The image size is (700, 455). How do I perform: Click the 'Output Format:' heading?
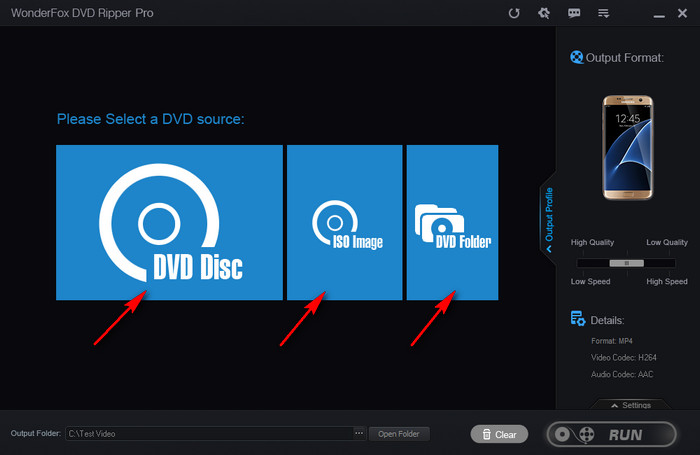625,58
